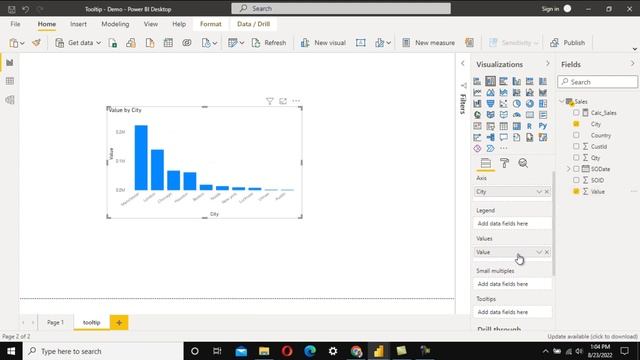This screenshot has width=640, height=360.
Task: Switch to Report view in sidebar
Action: tap(10, 62)
